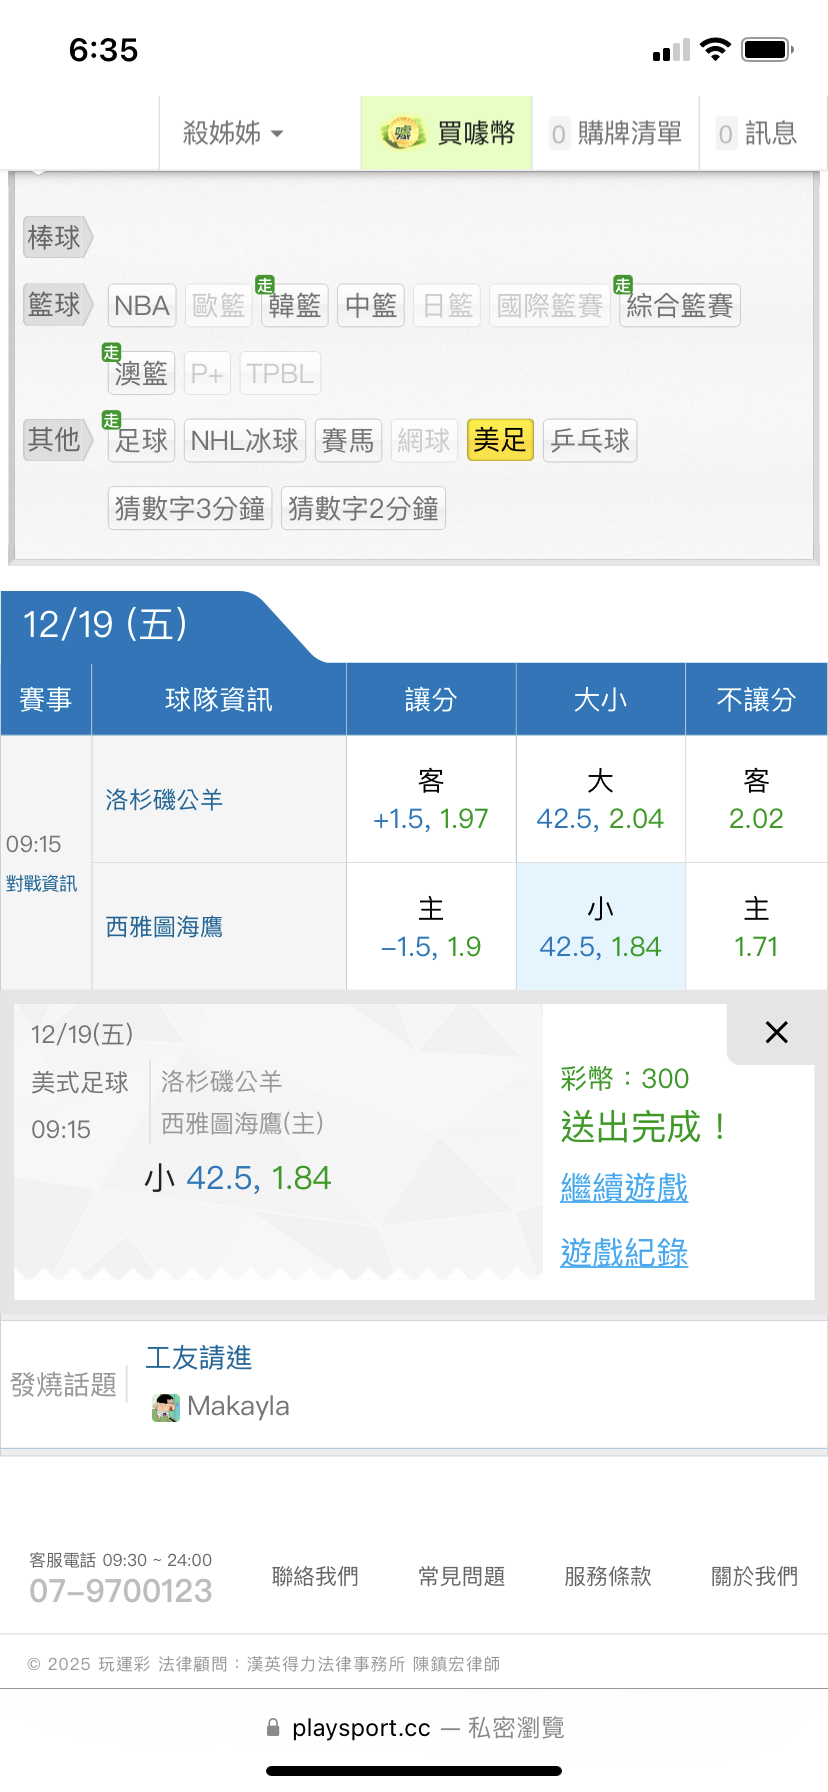Select the 猜數字3分鐘 game tab
Screen dimensions: 828x1792
(190, 508)
